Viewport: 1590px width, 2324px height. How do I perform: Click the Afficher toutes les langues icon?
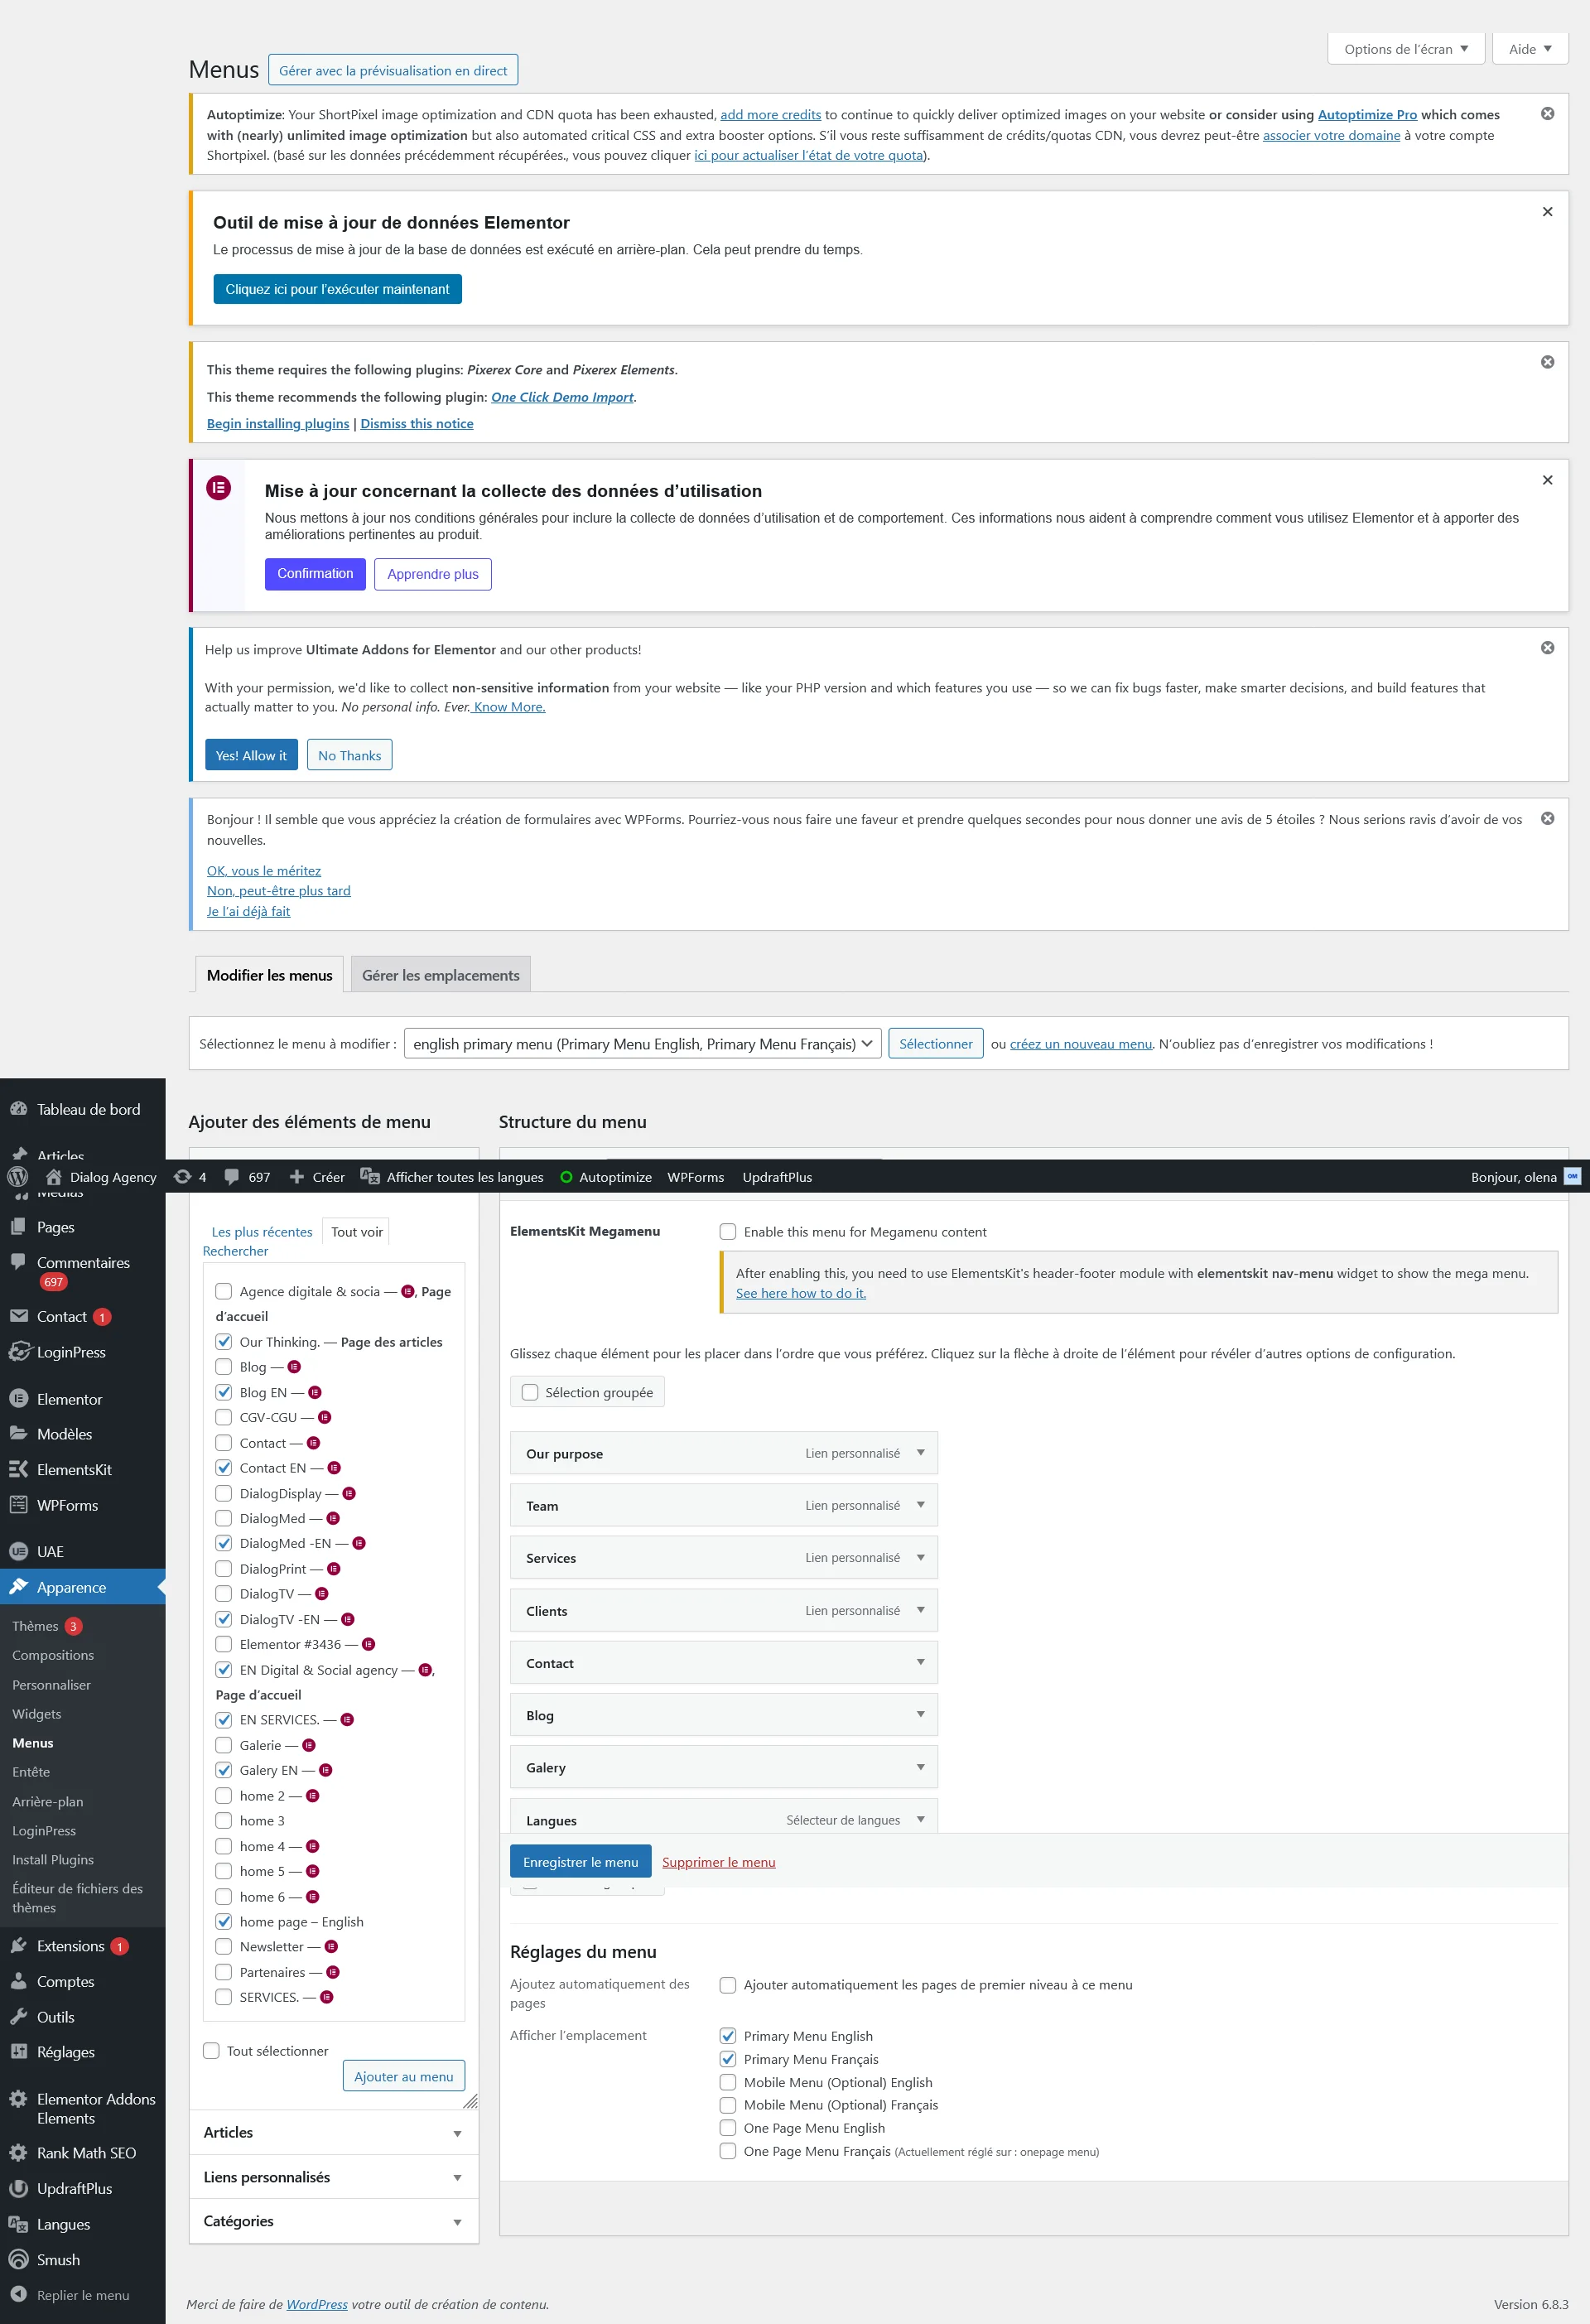tap(369, 1177)
